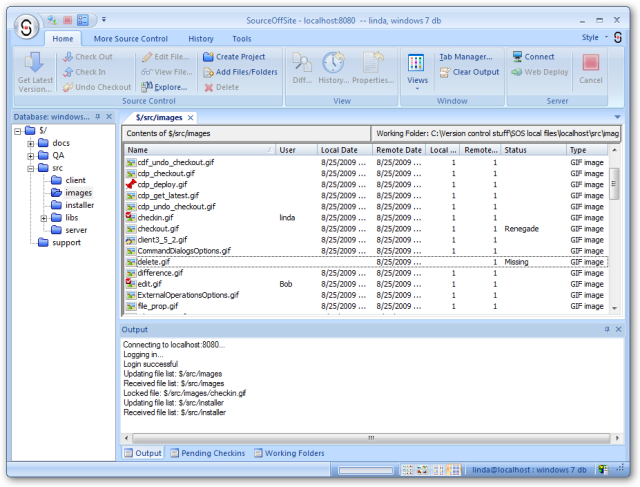Collapse the $/ root node
Screen dimensions: 640x487
coord(18,131)
